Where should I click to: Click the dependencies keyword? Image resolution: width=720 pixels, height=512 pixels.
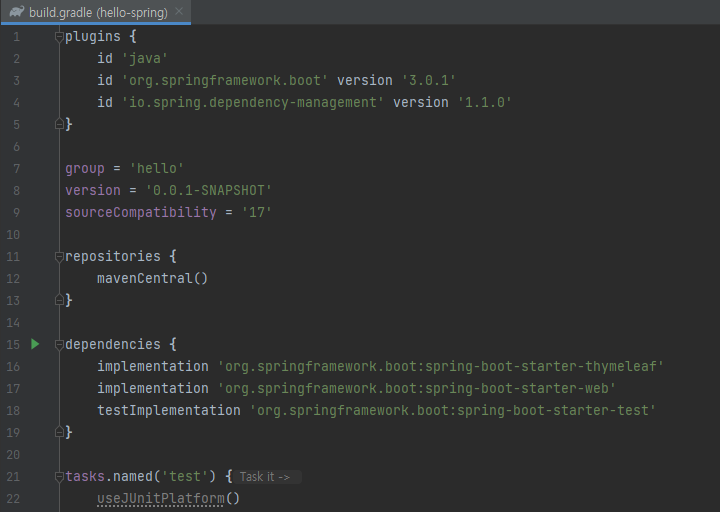tap(113, 344)
